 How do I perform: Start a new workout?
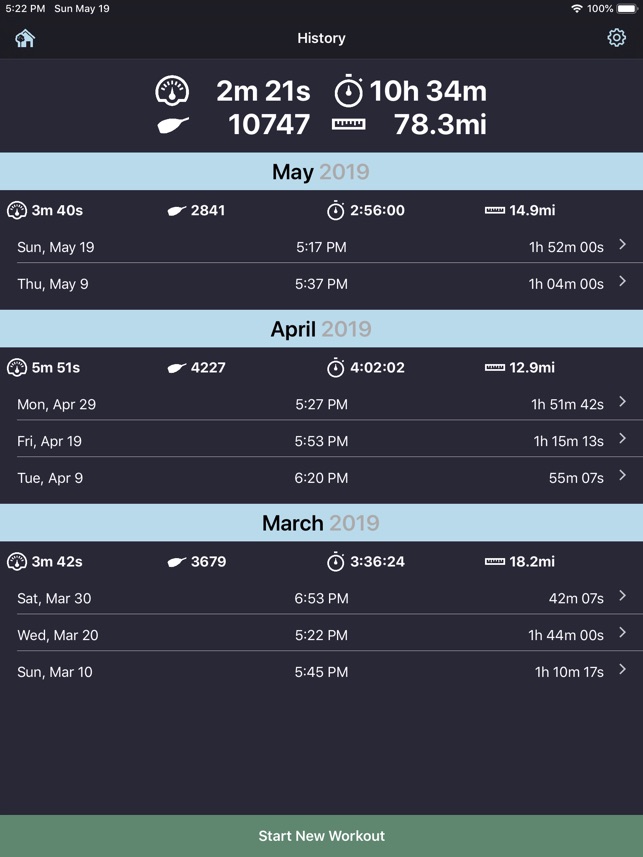point(321,836)
